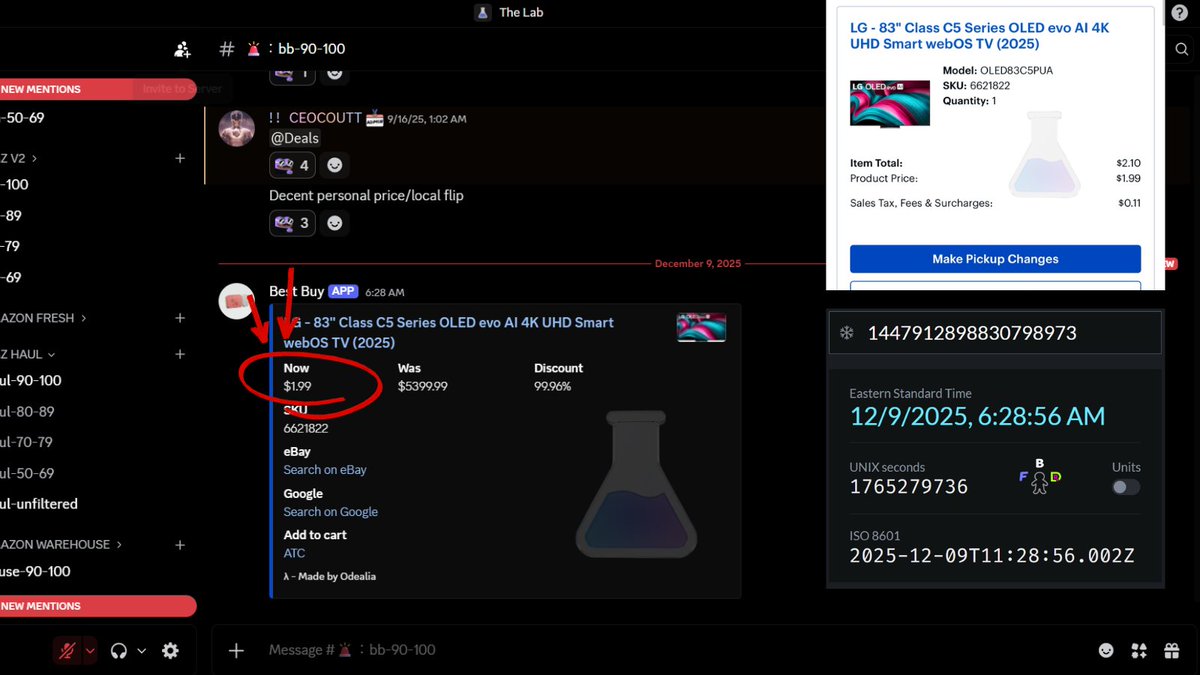Focus the Message #bb-90-100 input field
Screen dimensions: 1200x675
(670, 651)
